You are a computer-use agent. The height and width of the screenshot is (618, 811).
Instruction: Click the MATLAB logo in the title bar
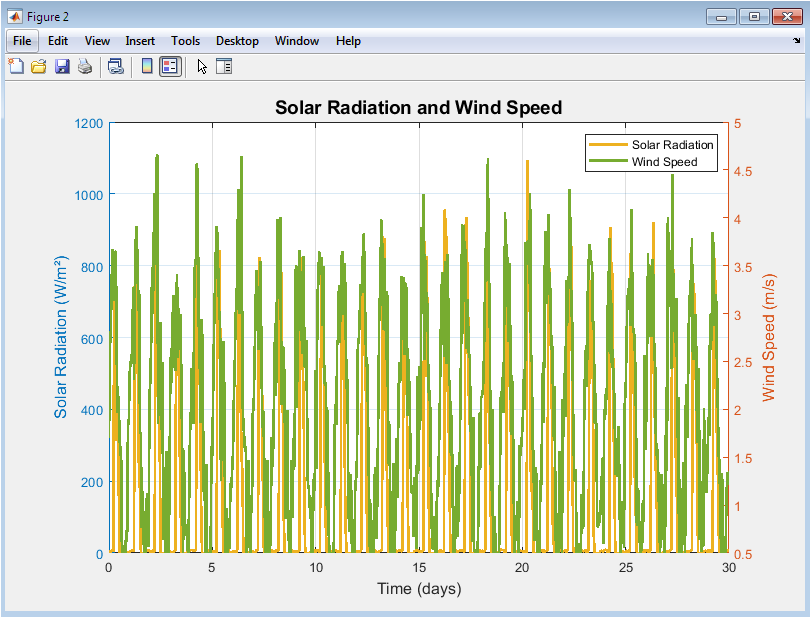15,16
